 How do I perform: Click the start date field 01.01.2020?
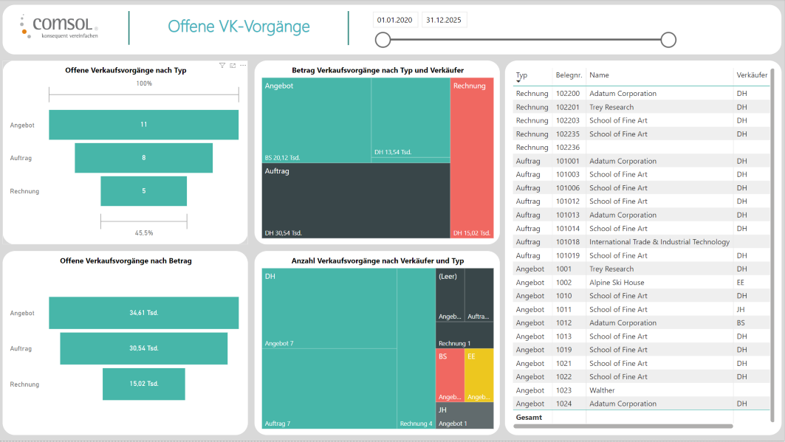(x=395, y=20)
